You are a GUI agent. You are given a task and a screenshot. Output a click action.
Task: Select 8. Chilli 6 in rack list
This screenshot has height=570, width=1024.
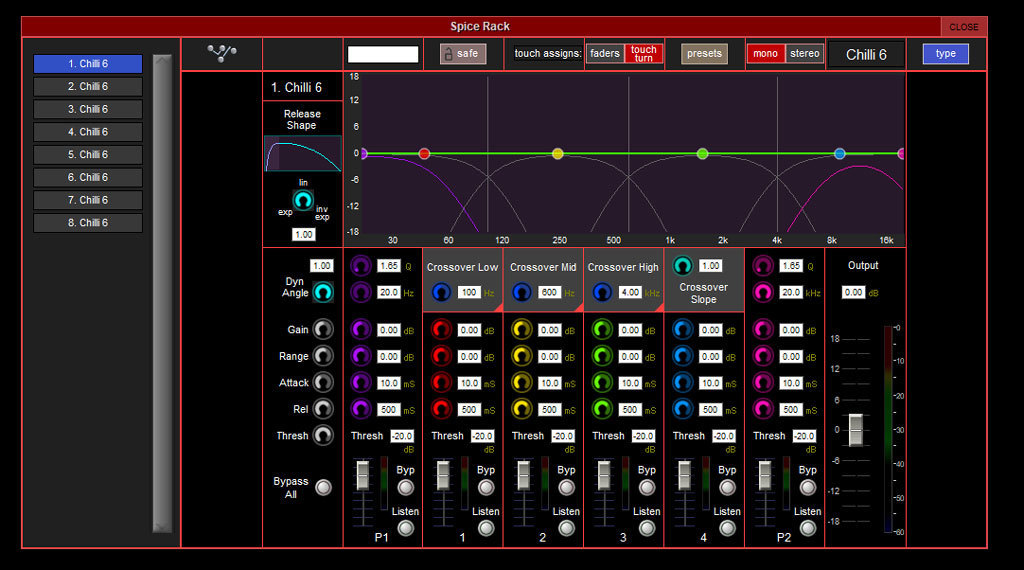click(88, 223)
